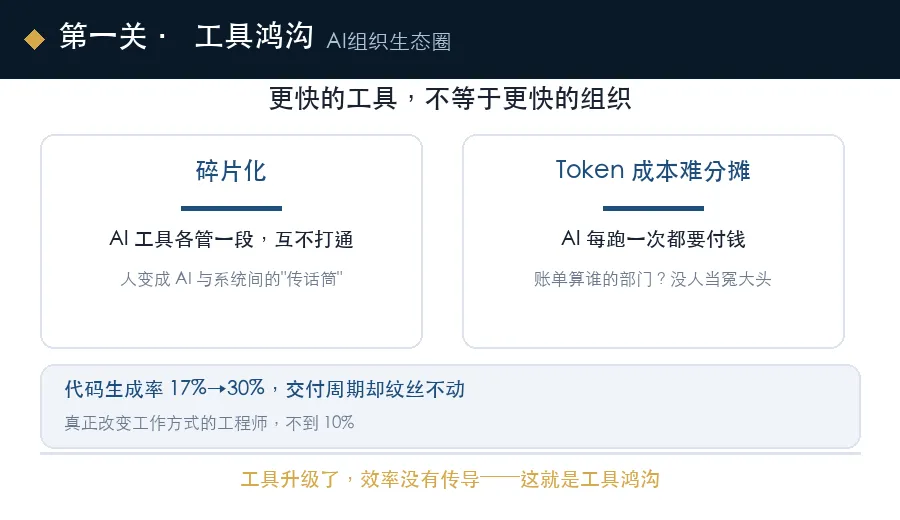900x520 pixels.
Task: Click empty area in the 碎片化 card
Action: pyautogui.click(x=231, y=319)
